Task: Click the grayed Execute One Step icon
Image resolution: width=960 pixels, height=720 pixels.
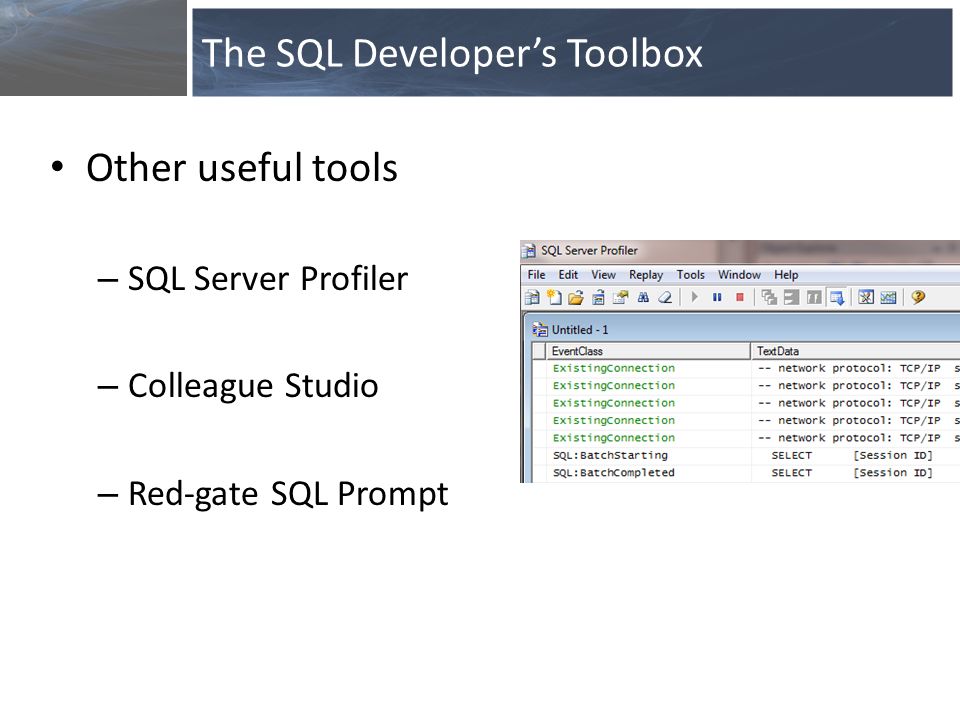Action: point(769,298)
